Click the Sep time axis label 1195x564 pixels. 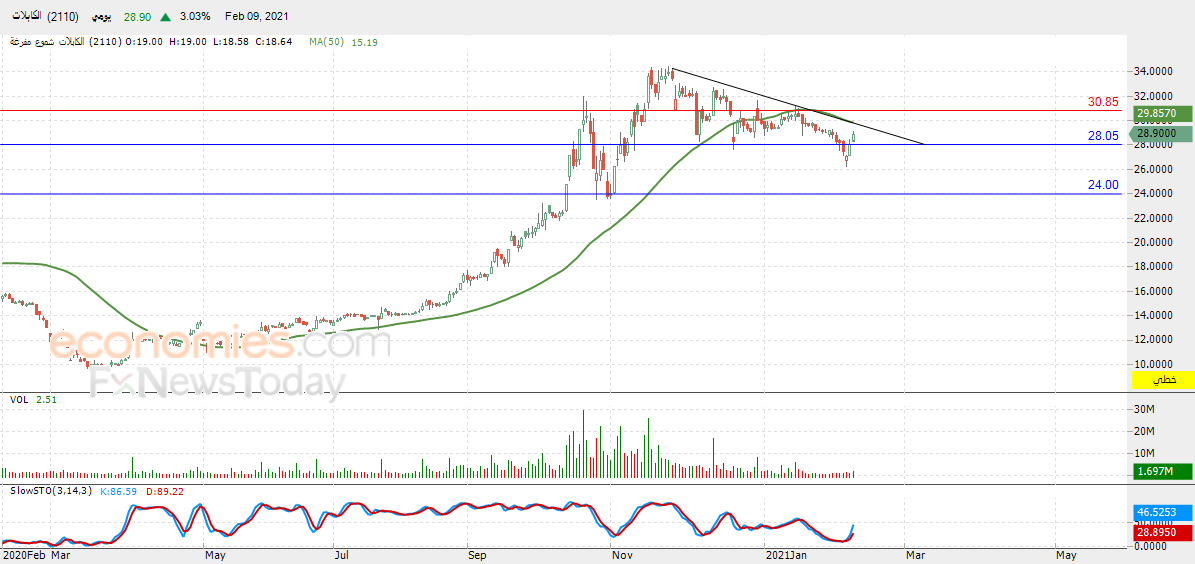point(476,555)
